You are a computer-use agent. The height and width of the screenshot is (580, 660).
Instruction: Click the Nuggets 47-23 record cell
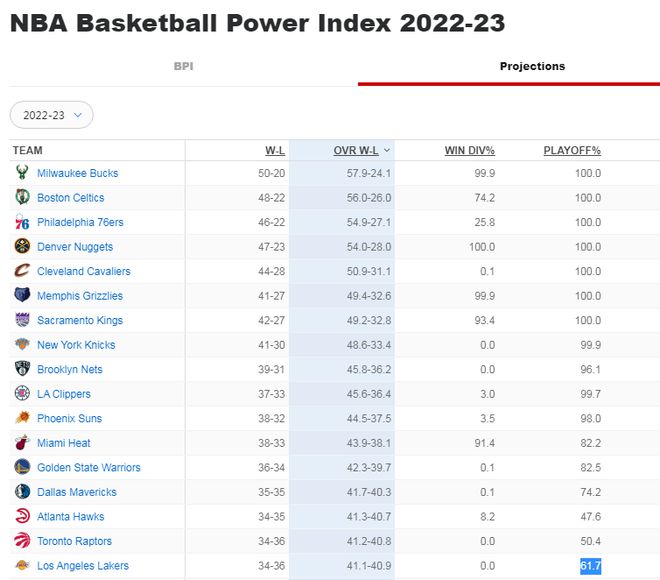point(271,247)
